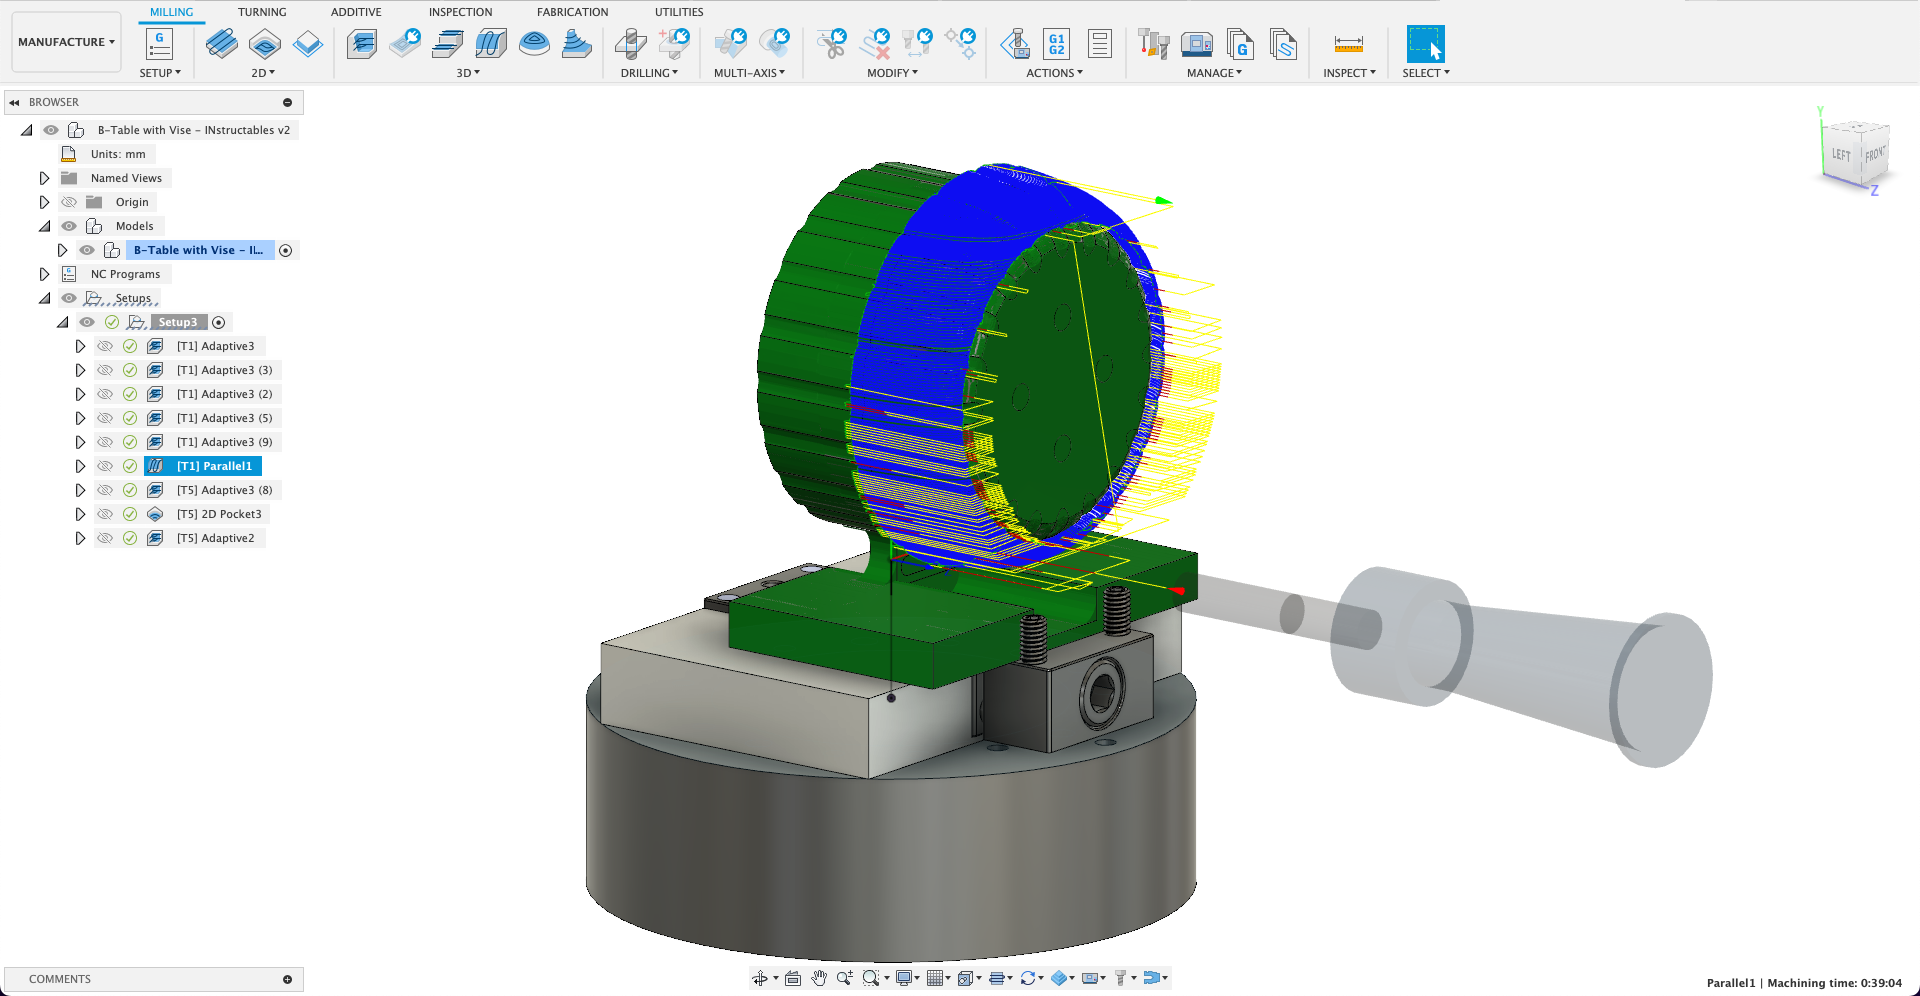Screen dimensions: 1920x996
Task: Collapse the Setups node
Action: 44,298
